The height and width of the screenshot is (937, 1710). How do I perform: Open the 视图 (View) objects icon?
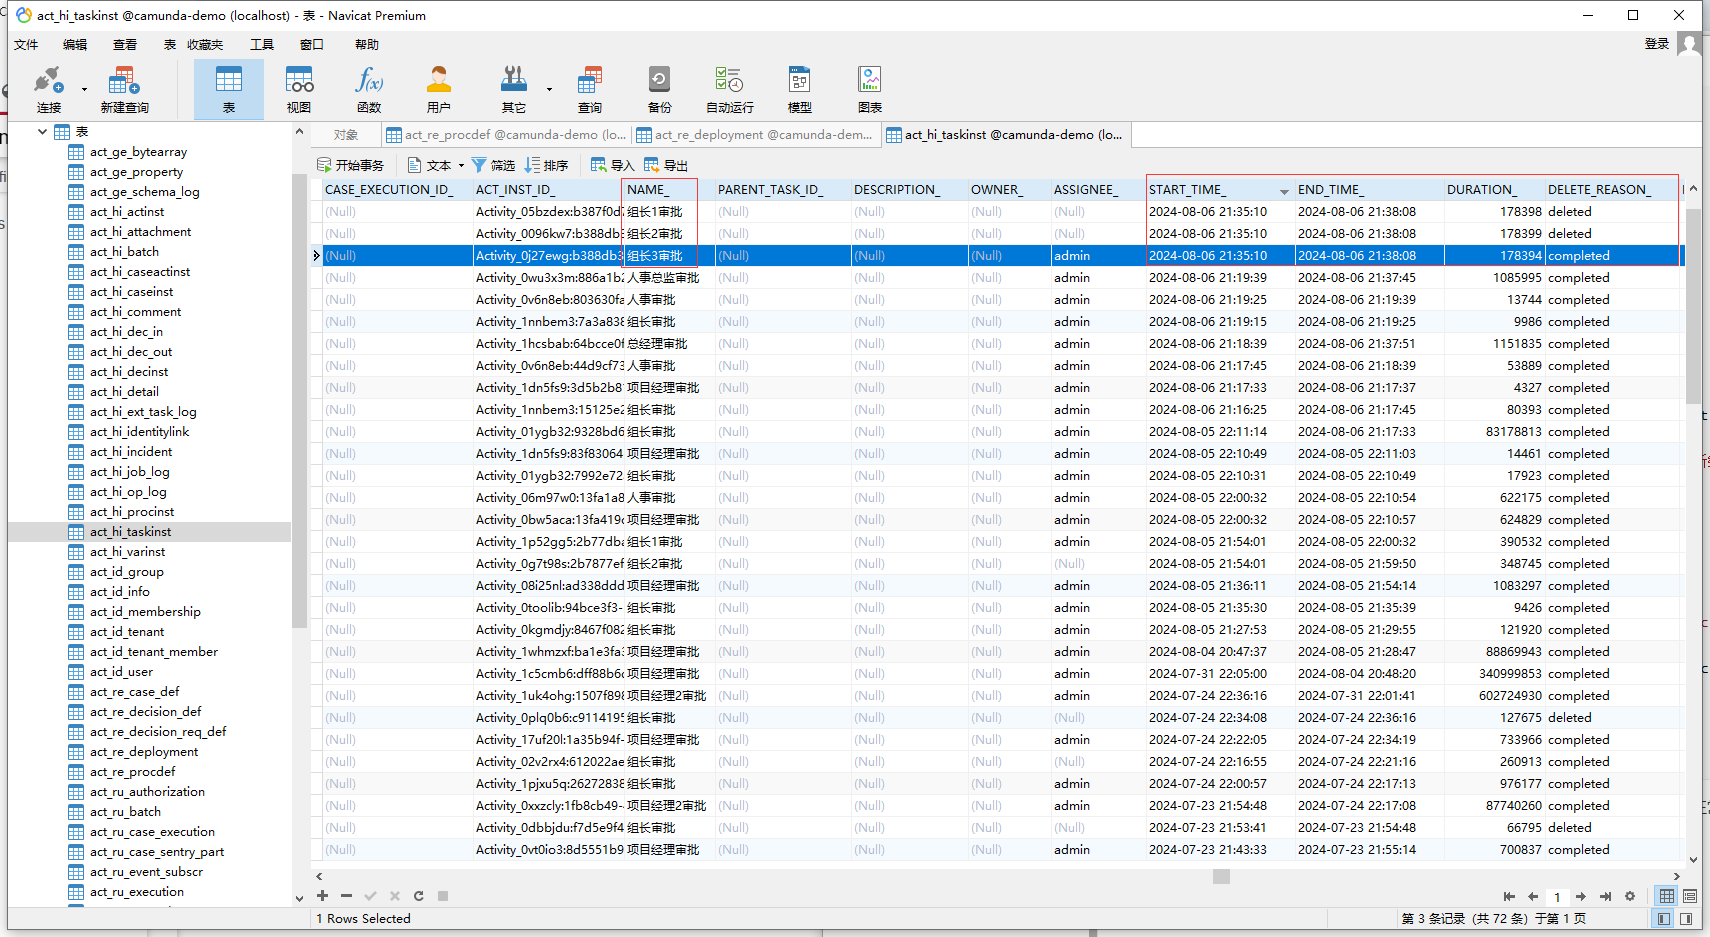click(299, 89)
